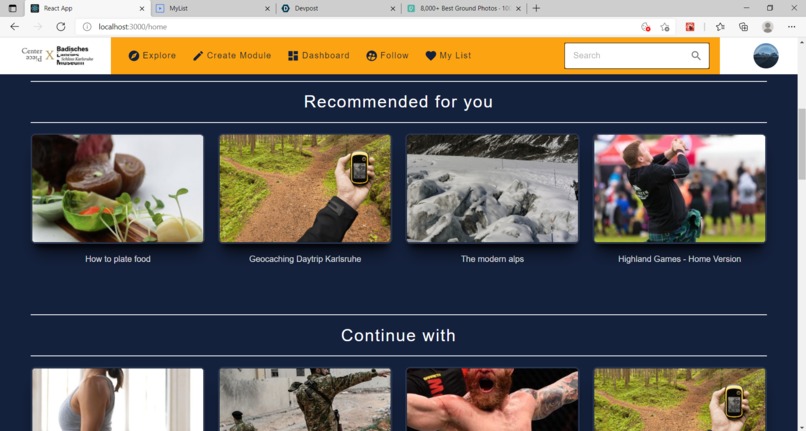Open the user profile avatar
Image resolution: width=806 pixels, height=431 pixels.
point(765,56)
